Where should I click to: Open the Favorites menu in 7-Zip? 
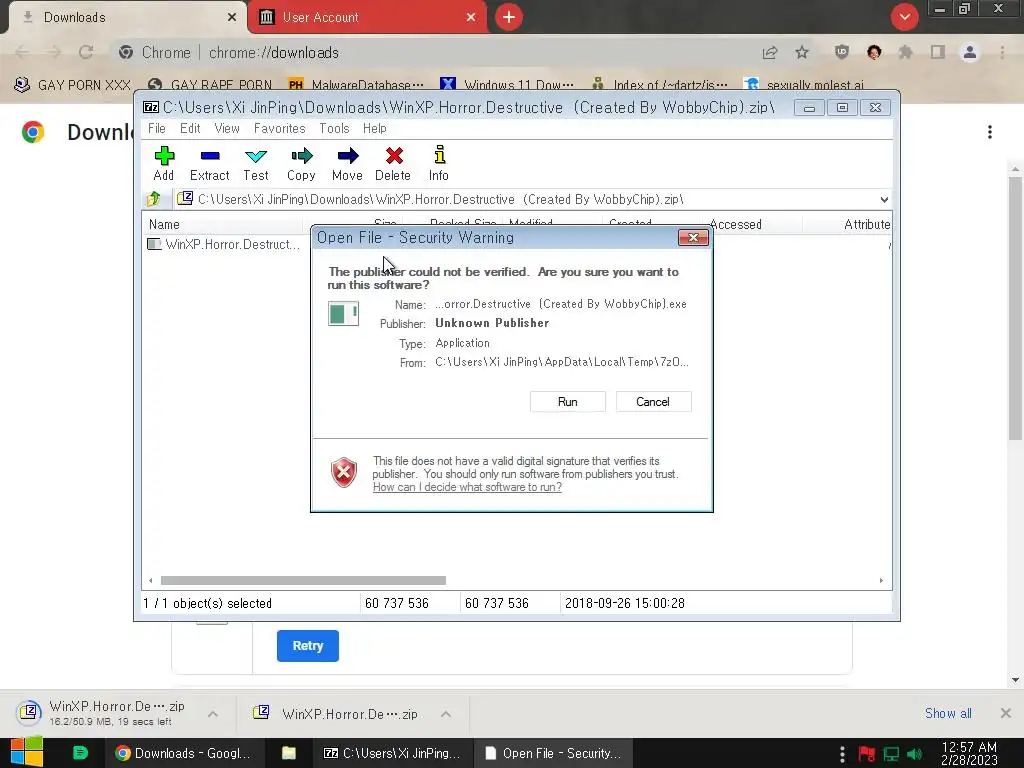point(280,129)
